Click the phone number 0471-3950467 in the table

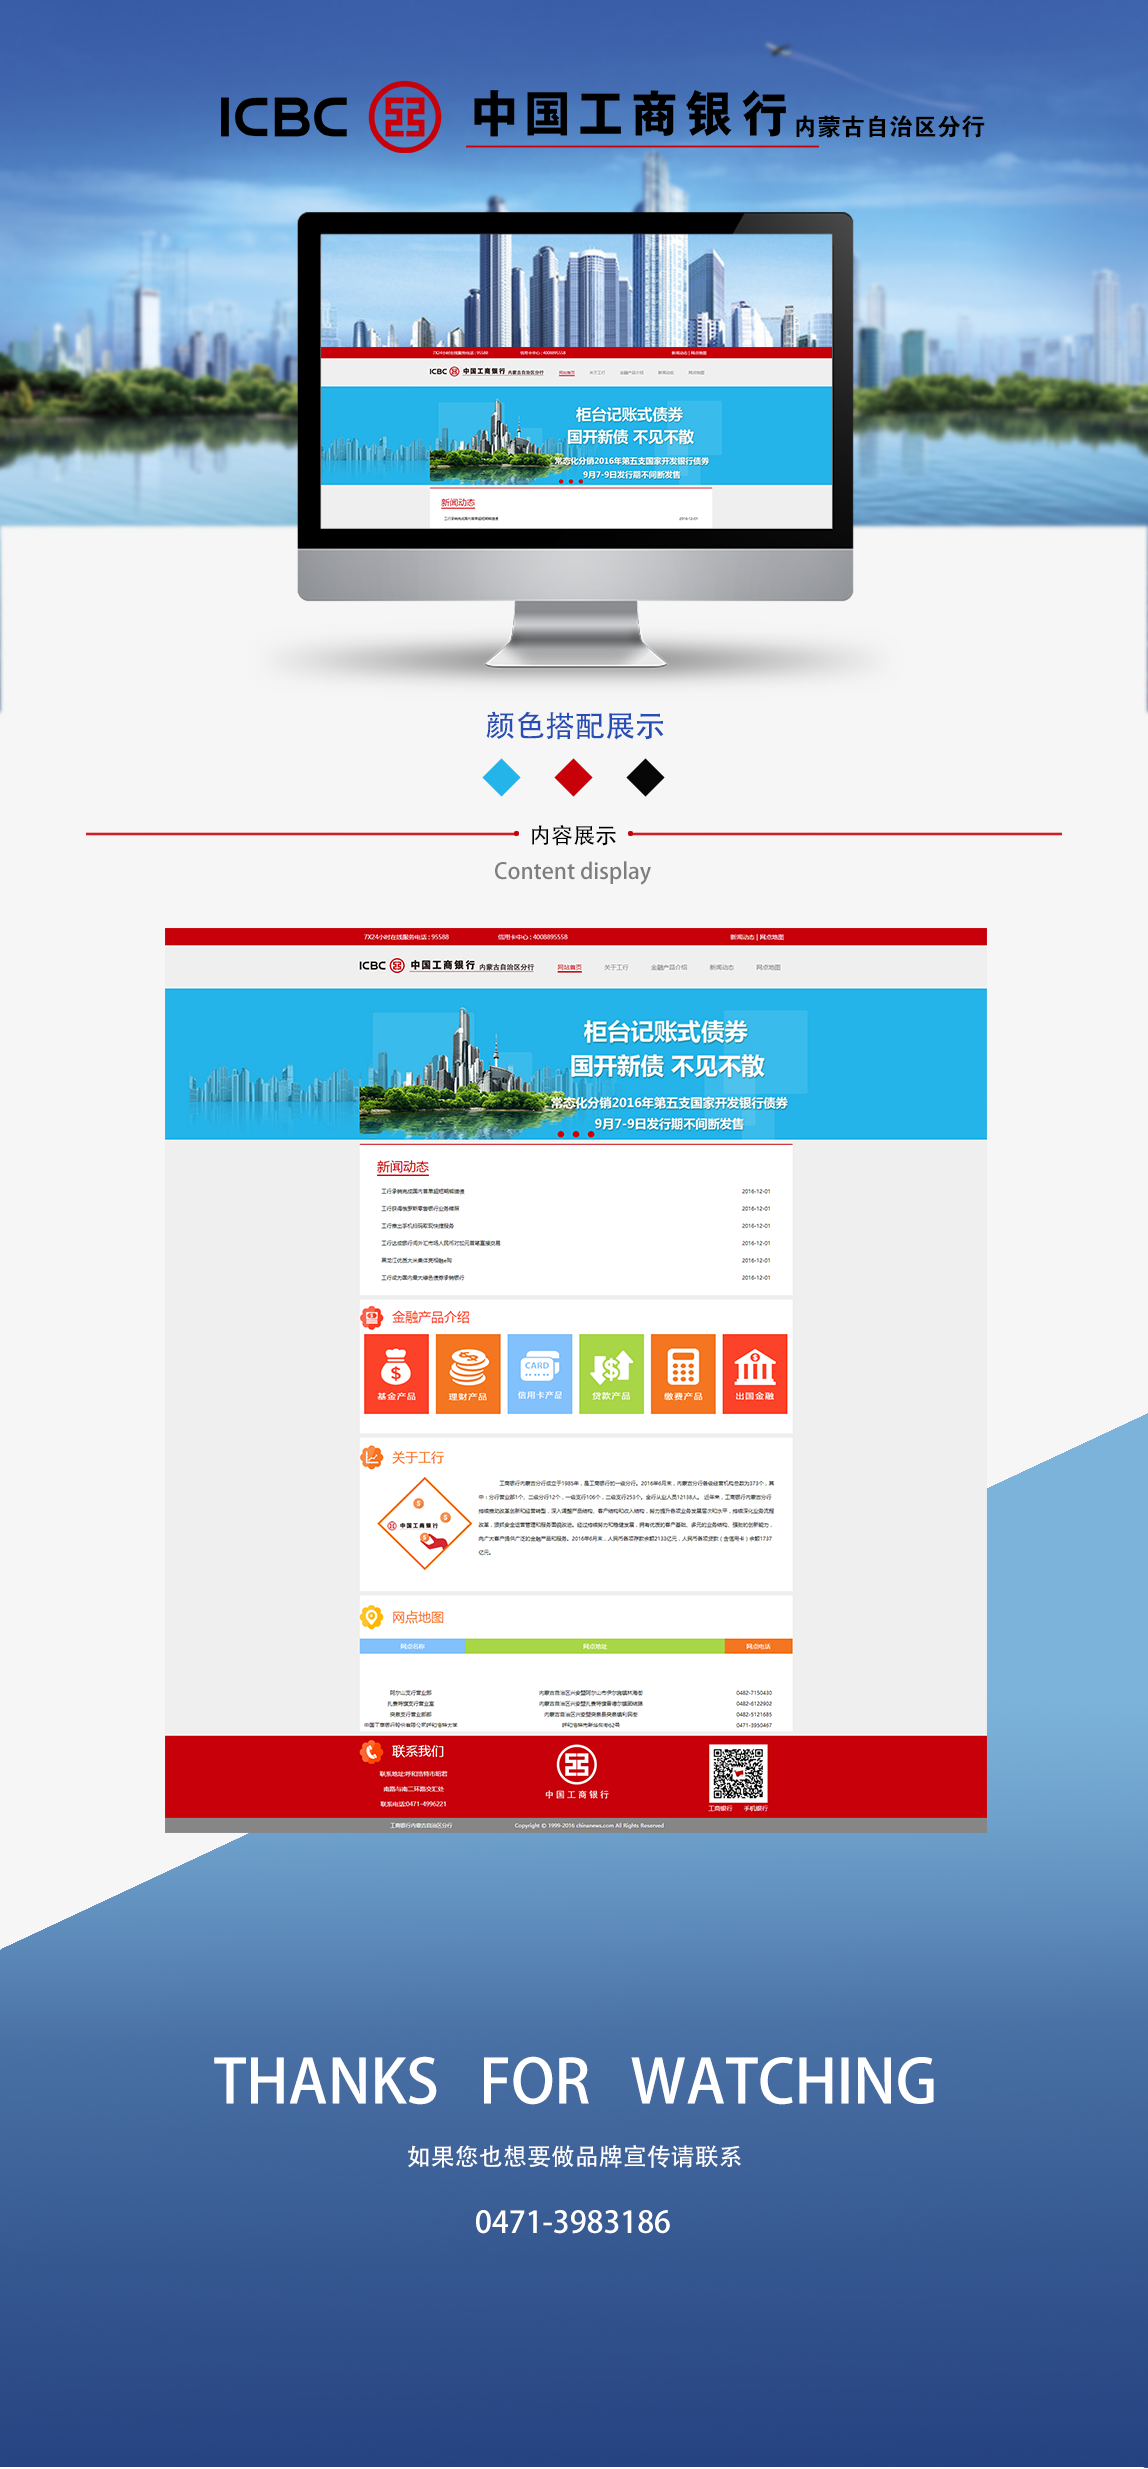click(754, 1725)
